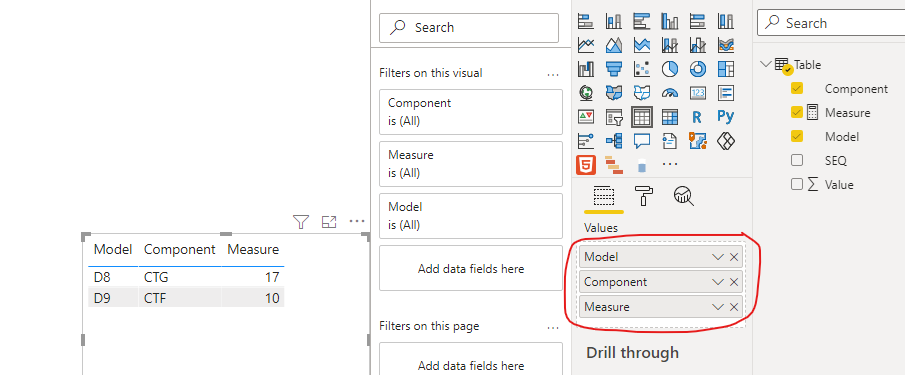Image resolution: width=905 pixels, height=375 pixels.
Task: Choose the 100% stacked column chart visual
Action: pyautogui.click(x=726, y=22)
